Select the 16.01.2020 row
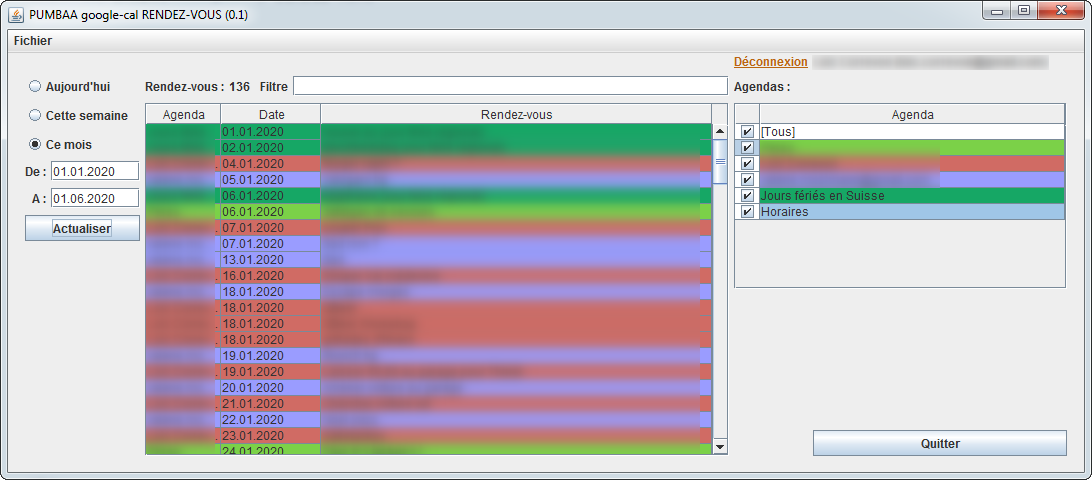This screenshot has height=480, width=1092. point(429,276)
